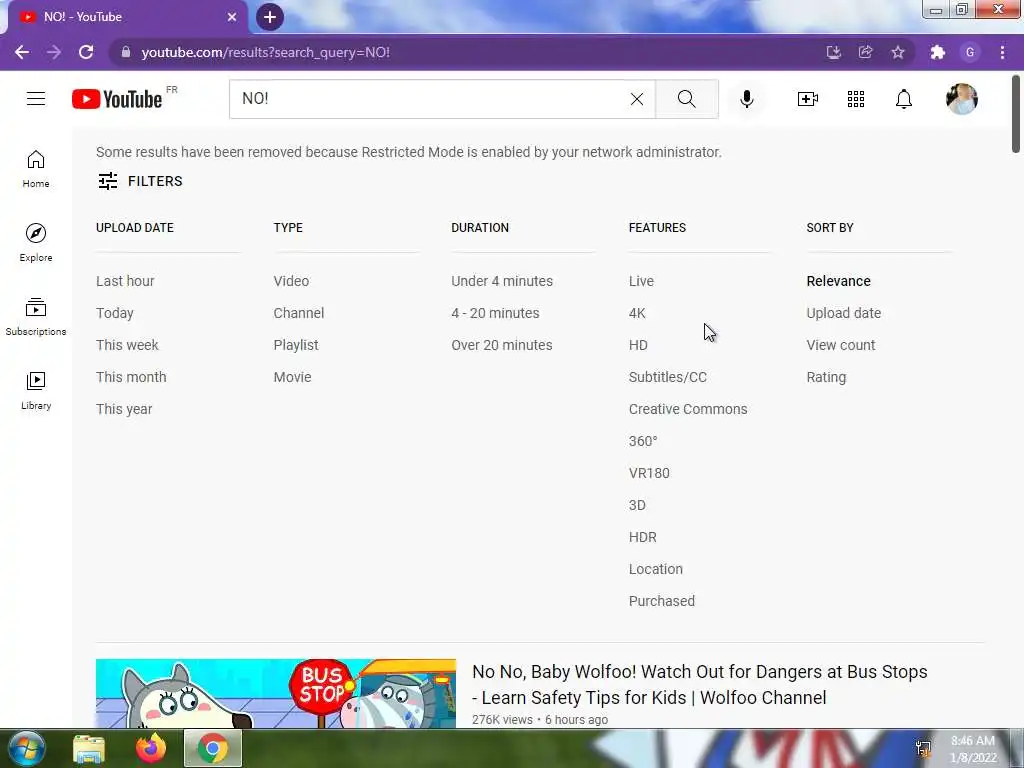Image resolution: width=1024 pixels, height=768 pixels.
Task: Open Firefox from the taskbar
Action: click(x=151, y=748)
